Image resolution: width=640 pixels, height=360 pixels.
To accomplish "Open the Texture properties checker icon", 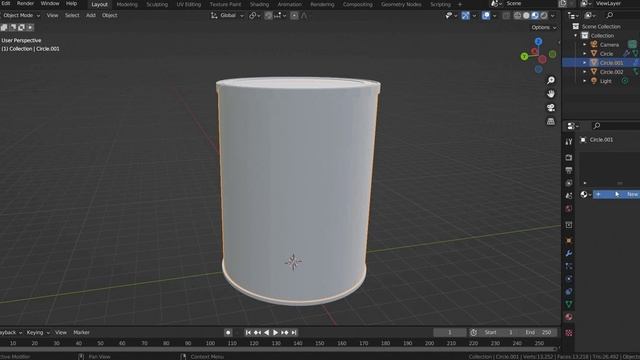I will 569,333.
